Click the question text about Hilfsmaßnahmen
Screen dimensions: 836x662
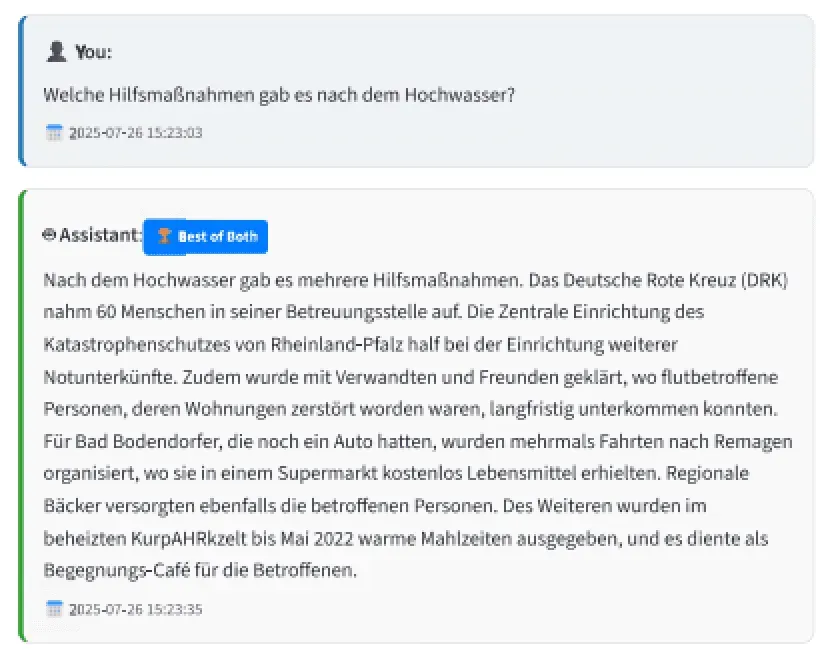(279, 95)
